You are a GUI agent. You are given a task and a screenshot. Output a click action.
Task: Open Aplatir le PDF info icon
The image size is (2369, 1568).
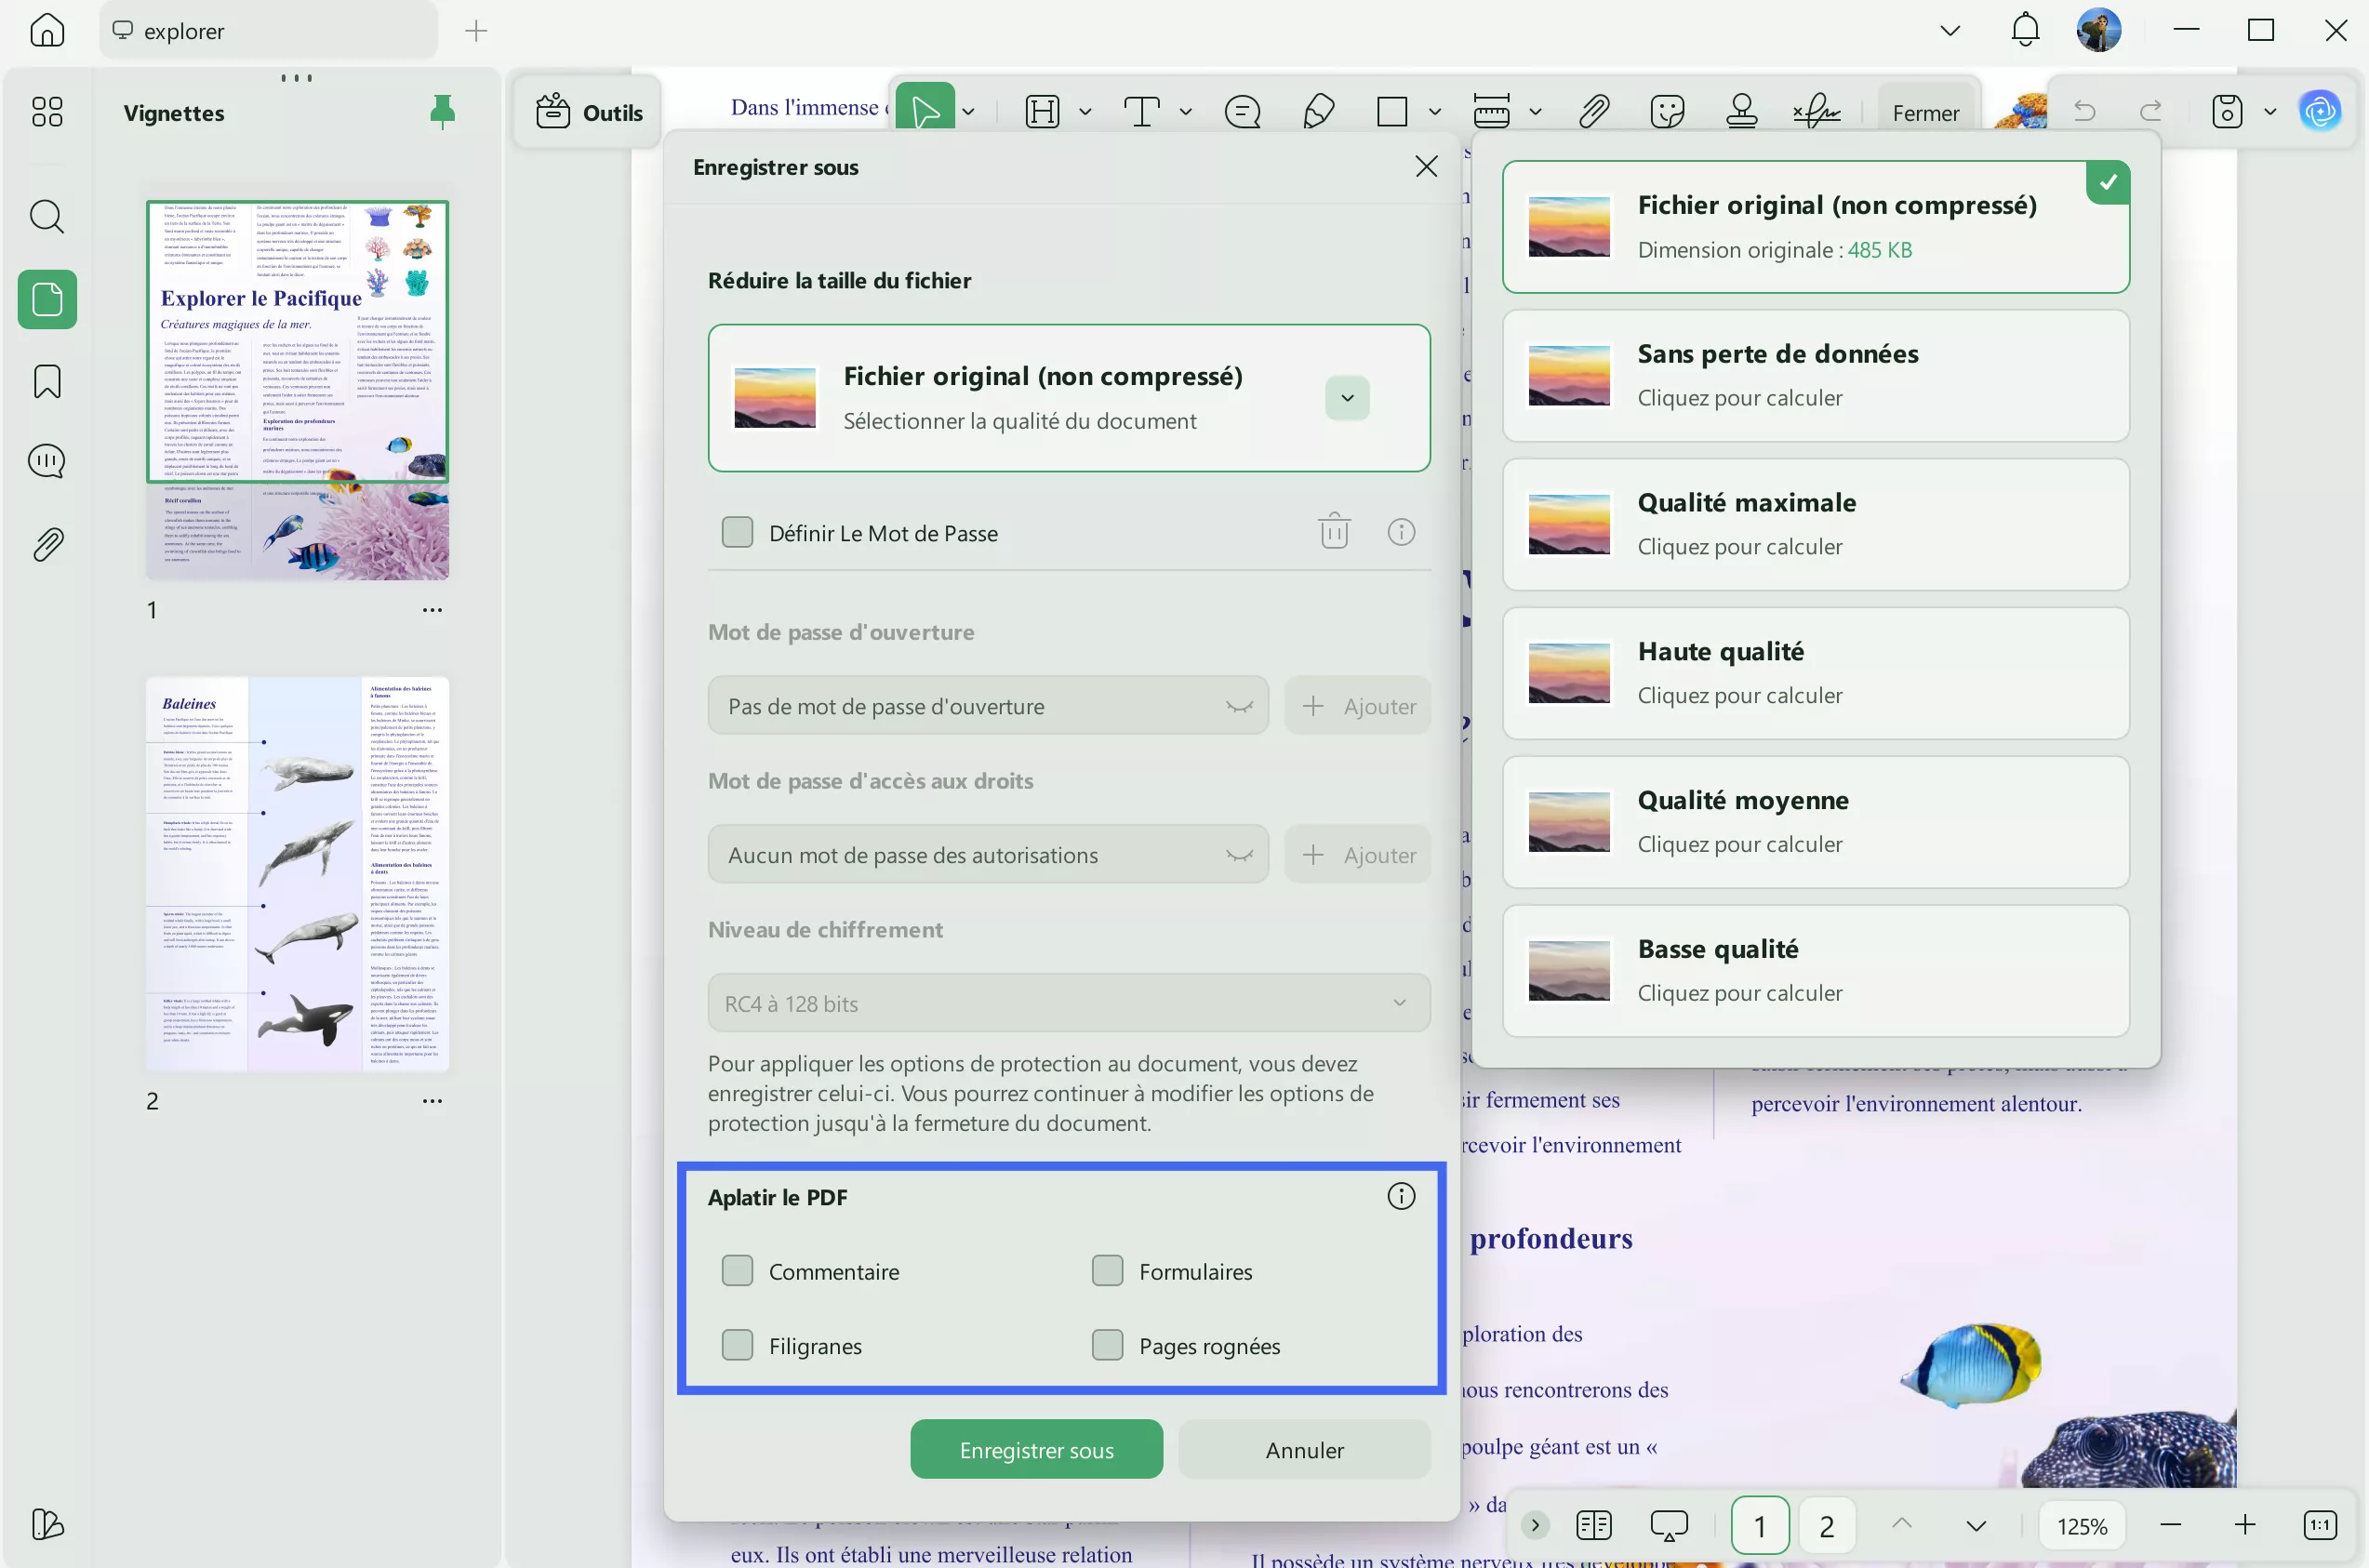click(x=1401, y=1196)
